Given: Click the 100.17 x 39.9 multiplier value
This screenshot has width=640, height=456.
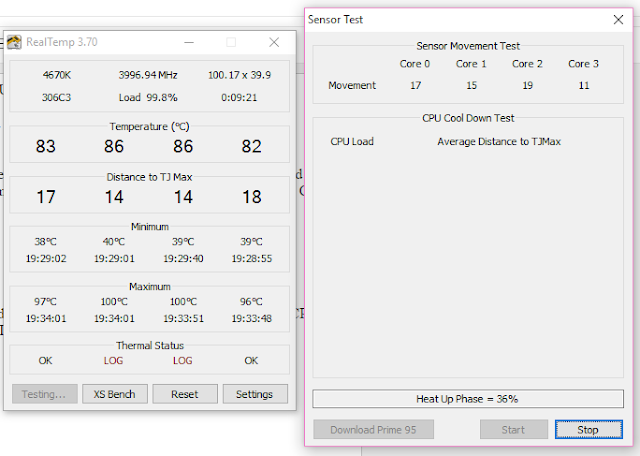Looking at the screenshot, I should 240,75.
